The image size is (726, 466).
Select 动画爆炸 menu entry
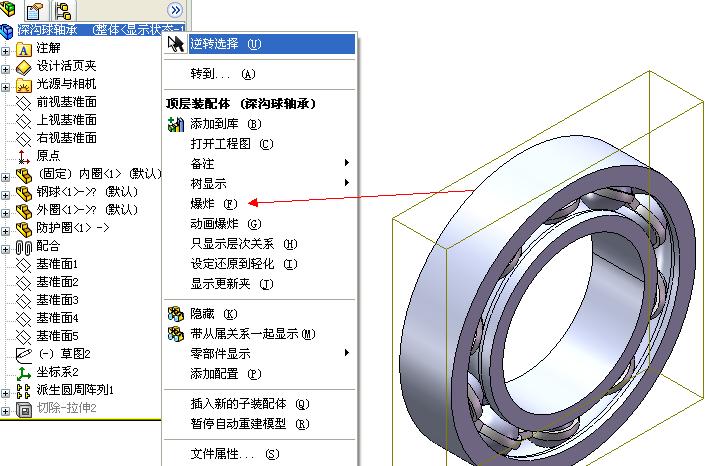coord(260,224)
